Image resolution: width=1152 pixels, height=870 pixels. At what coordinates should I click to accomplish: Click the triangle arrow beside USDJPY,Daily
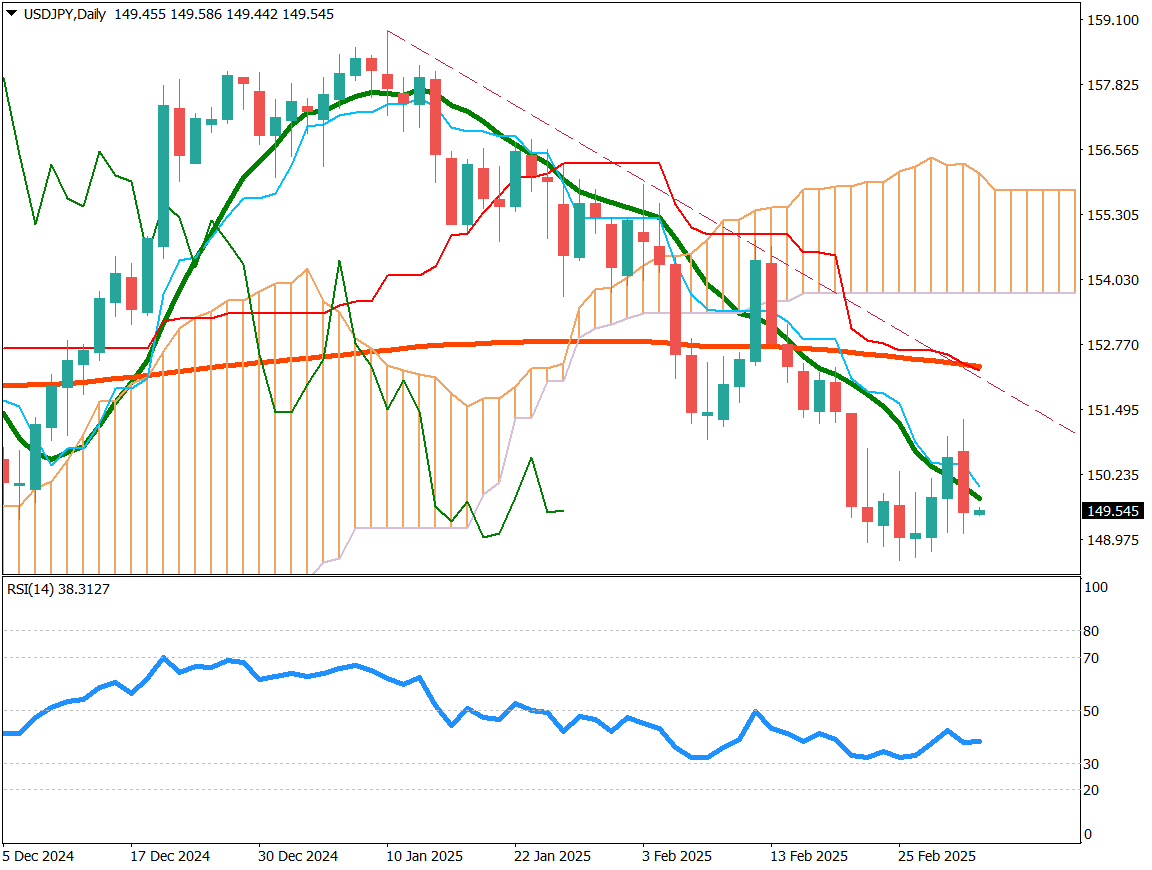pyautogui.click(x=11, y=14)
